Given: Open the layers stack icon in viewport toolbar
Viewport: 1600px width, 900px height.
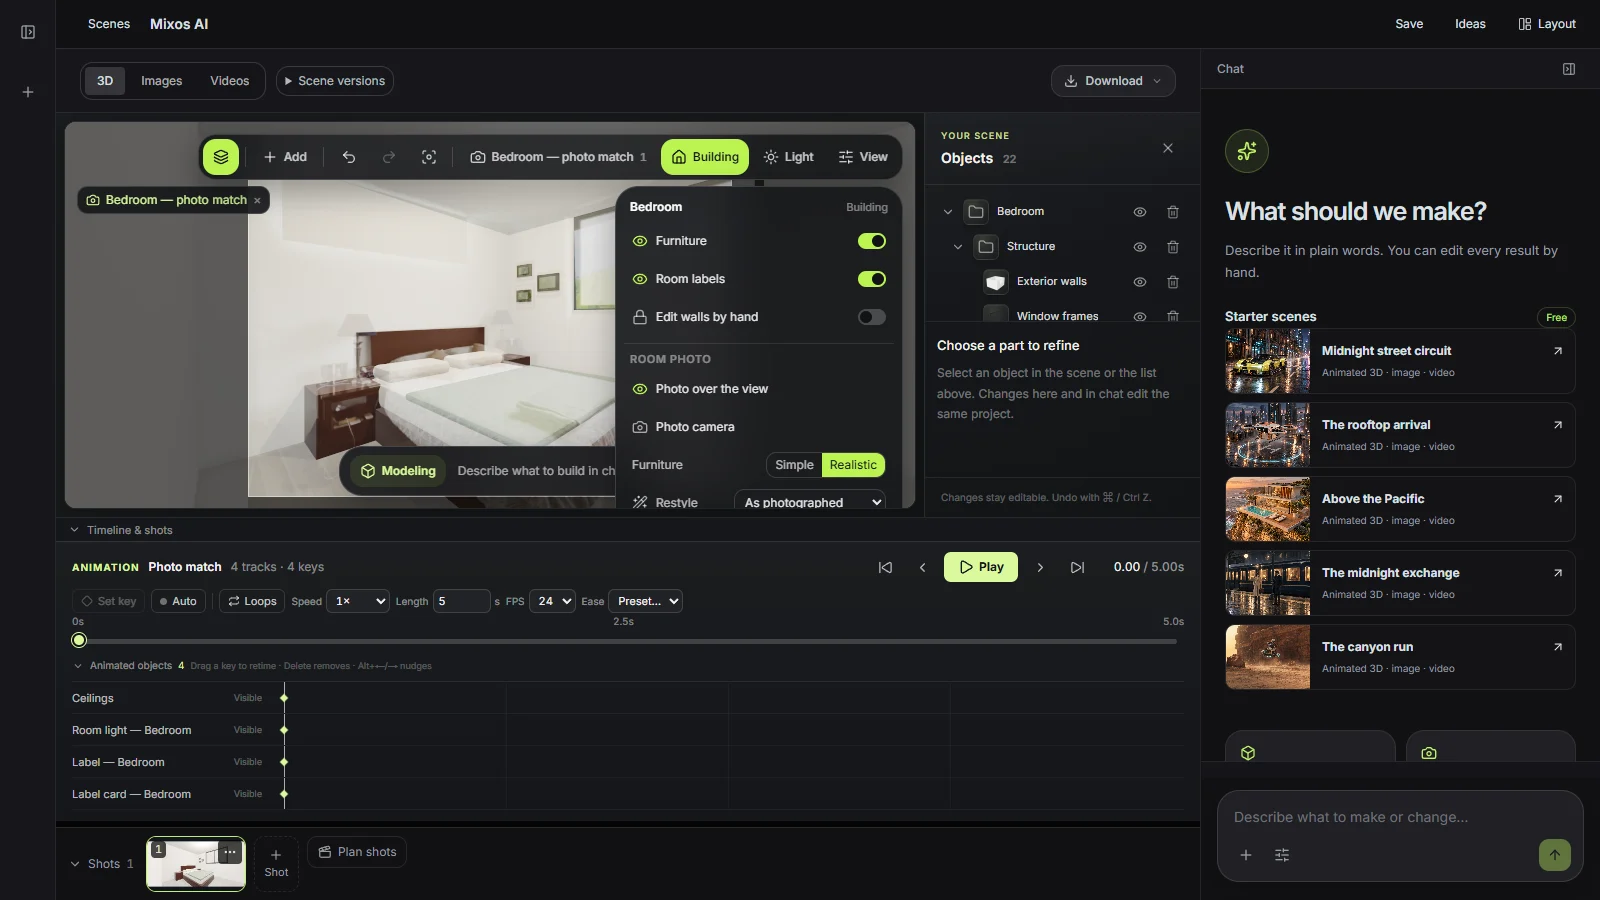Looking at the screenshot, I should click(221, 157).
